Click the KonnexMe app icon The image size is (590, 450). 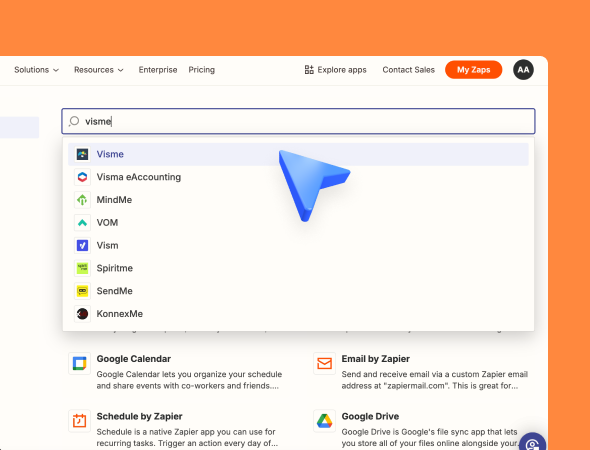click(x=82, y=314)
